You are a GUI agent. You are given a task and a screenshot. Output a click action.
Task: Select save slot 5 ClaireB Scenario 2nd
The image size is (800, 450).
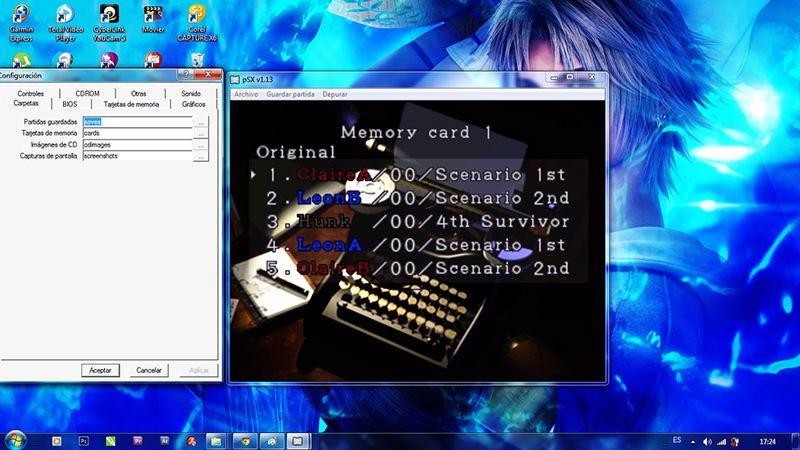(417, 268)
